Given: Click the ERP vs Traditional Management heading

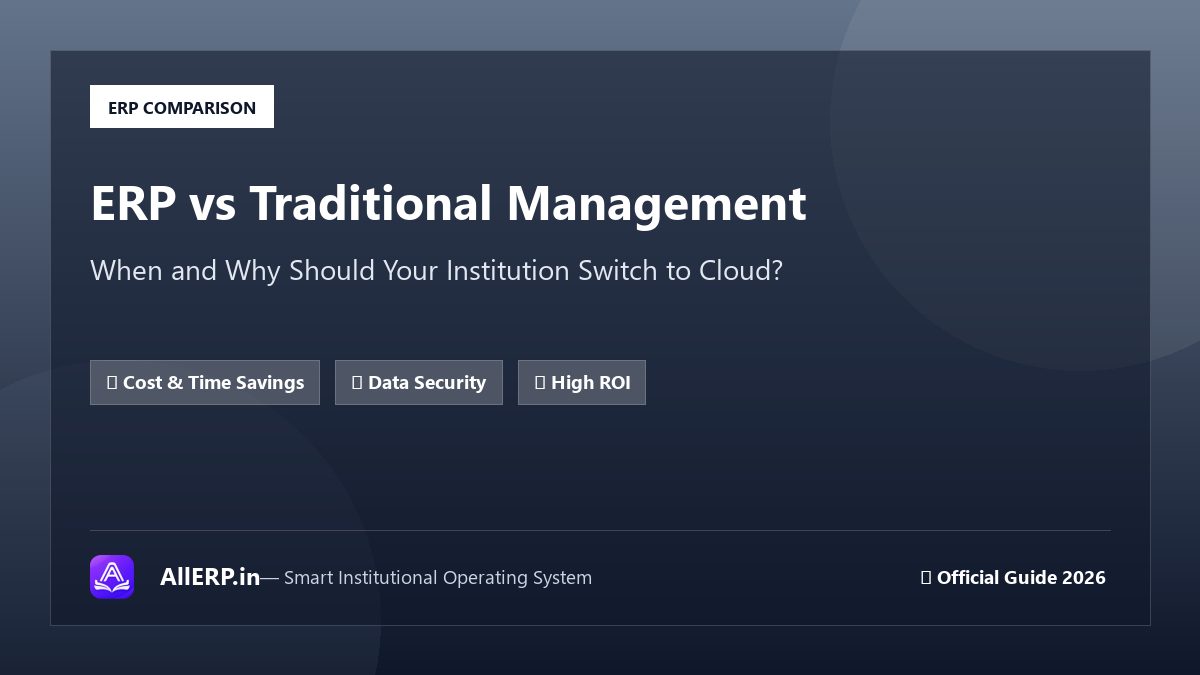Looking at the screenshot, I should (x=448, y=203).
